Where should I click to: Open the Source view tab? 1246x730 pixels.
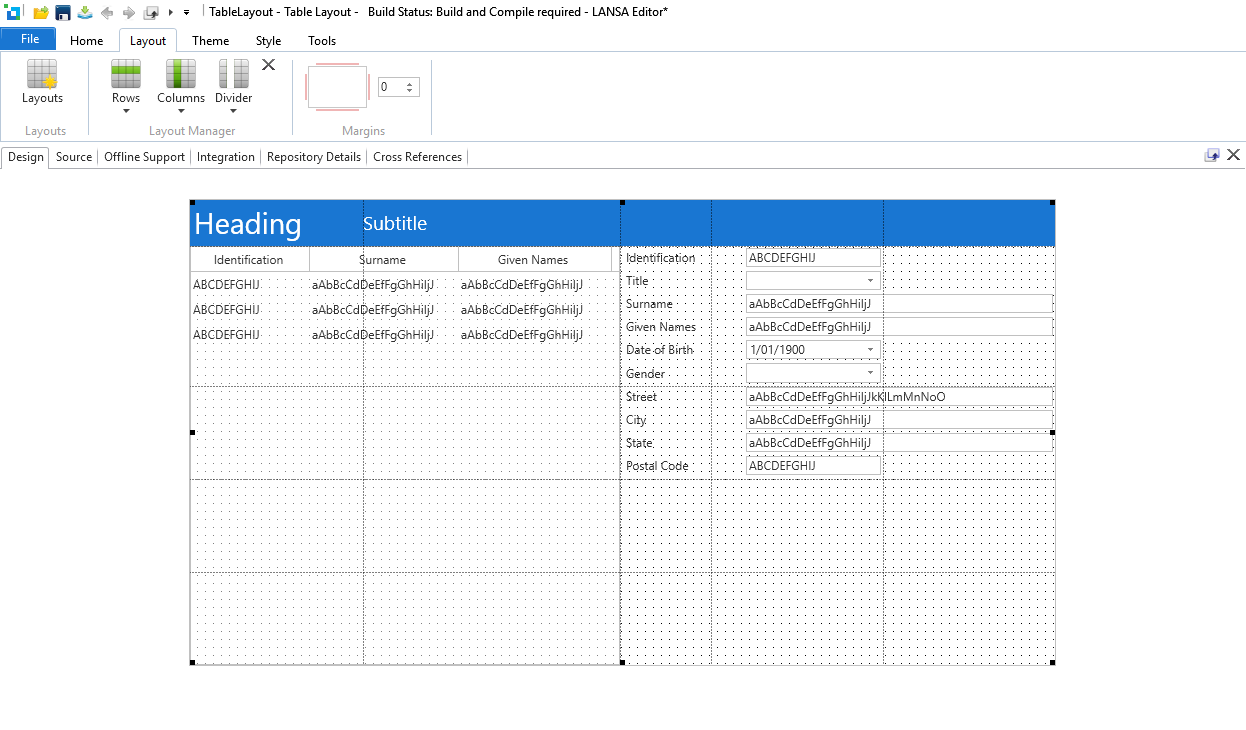[x=74, y=157]
